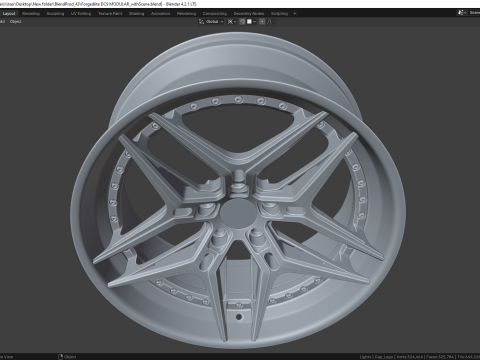Click the Lights | Cap_Logo status text
This screenshot has width=480, height=360.
click(377, 357)
